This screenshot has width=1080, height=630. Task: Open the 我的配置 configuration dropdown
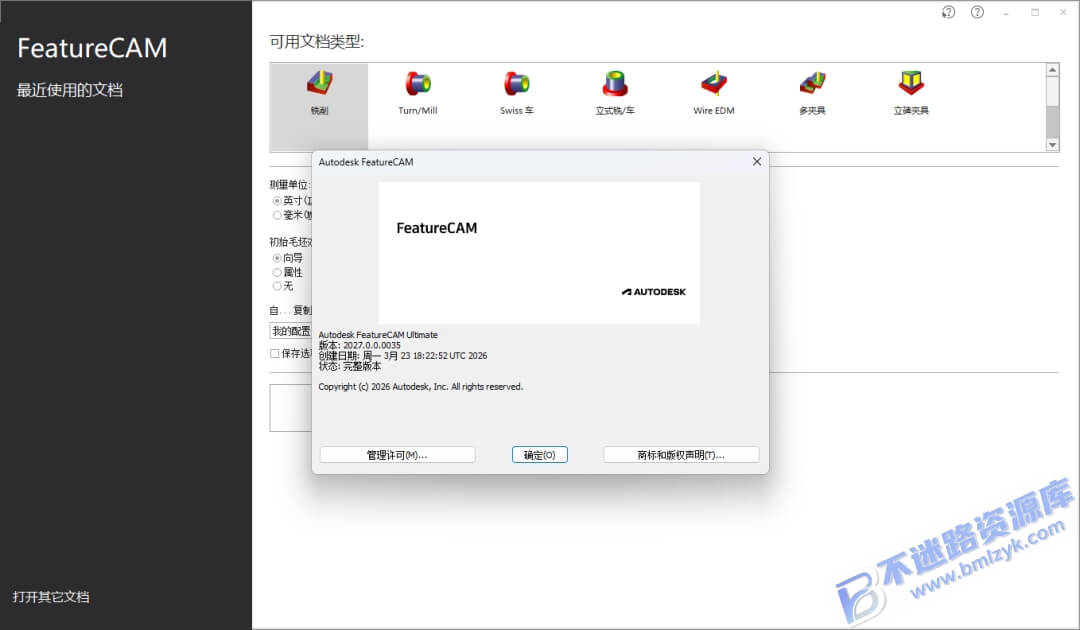click(291, 331)
